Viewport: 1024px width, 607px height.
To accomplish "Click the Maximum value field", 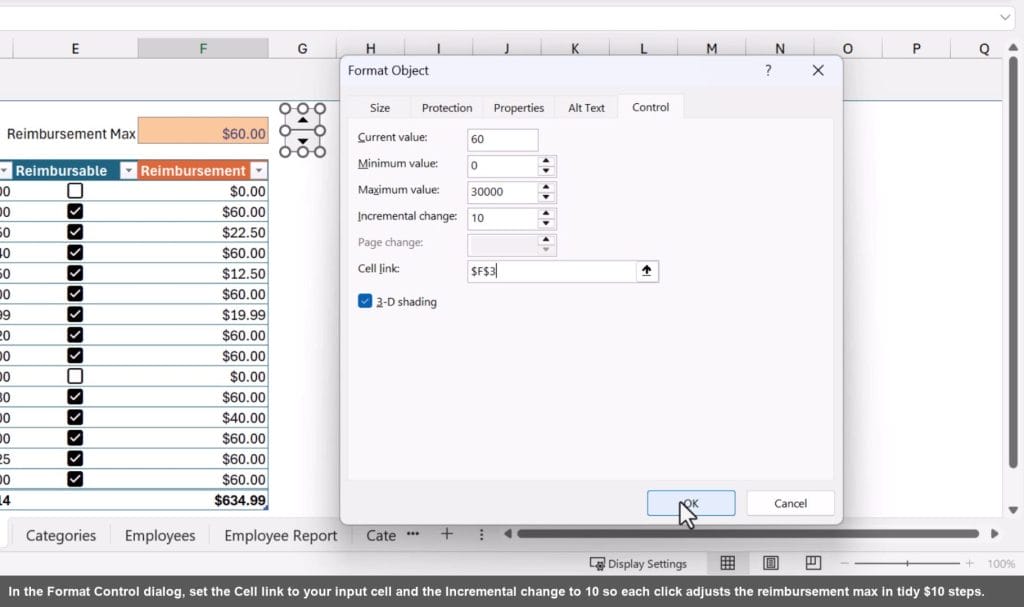I will tap(502, 191).
